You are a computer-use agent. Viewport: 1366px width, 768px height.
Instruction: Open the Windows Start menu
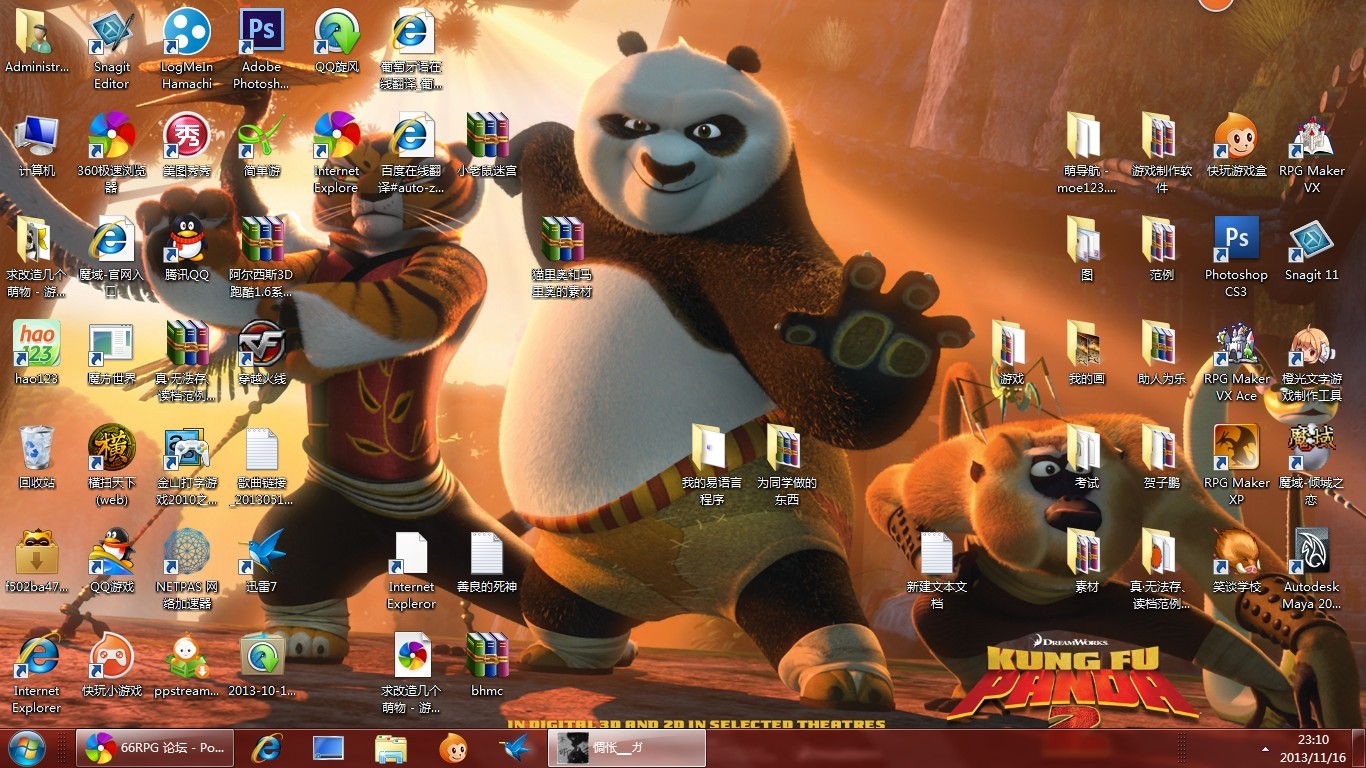click(x=27, y=748)
